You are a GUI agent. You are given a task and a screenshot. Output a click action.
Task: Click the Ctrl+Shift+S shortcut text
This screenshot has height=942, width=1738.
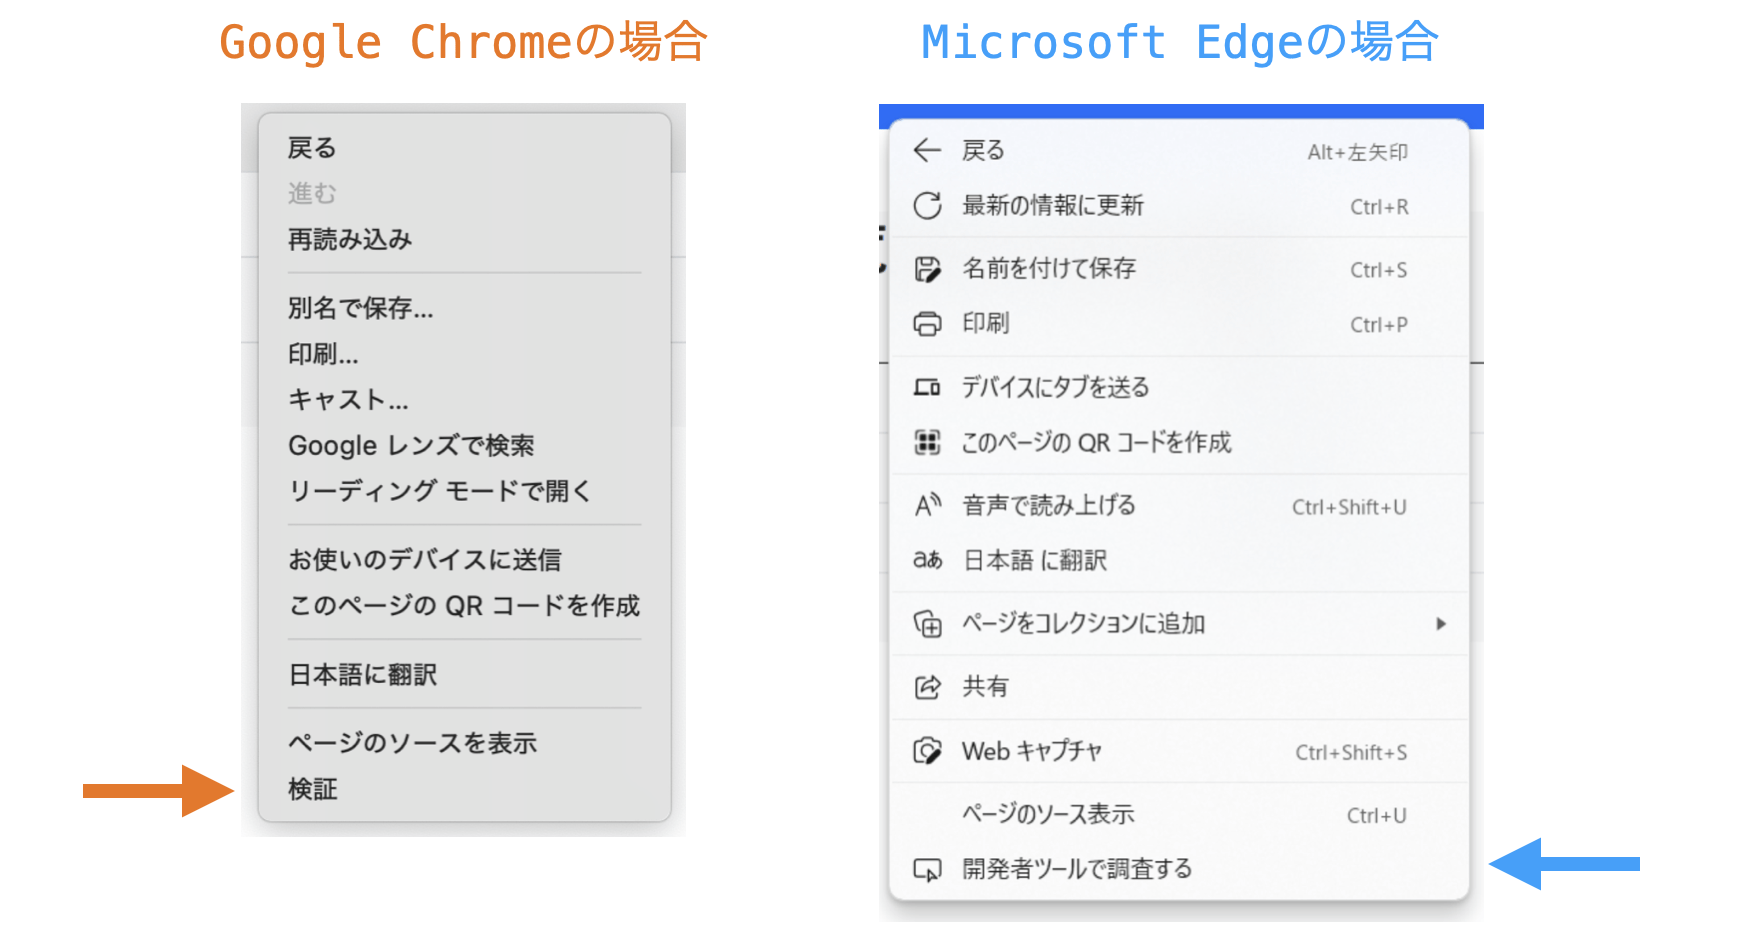(x=1351, y=752)
